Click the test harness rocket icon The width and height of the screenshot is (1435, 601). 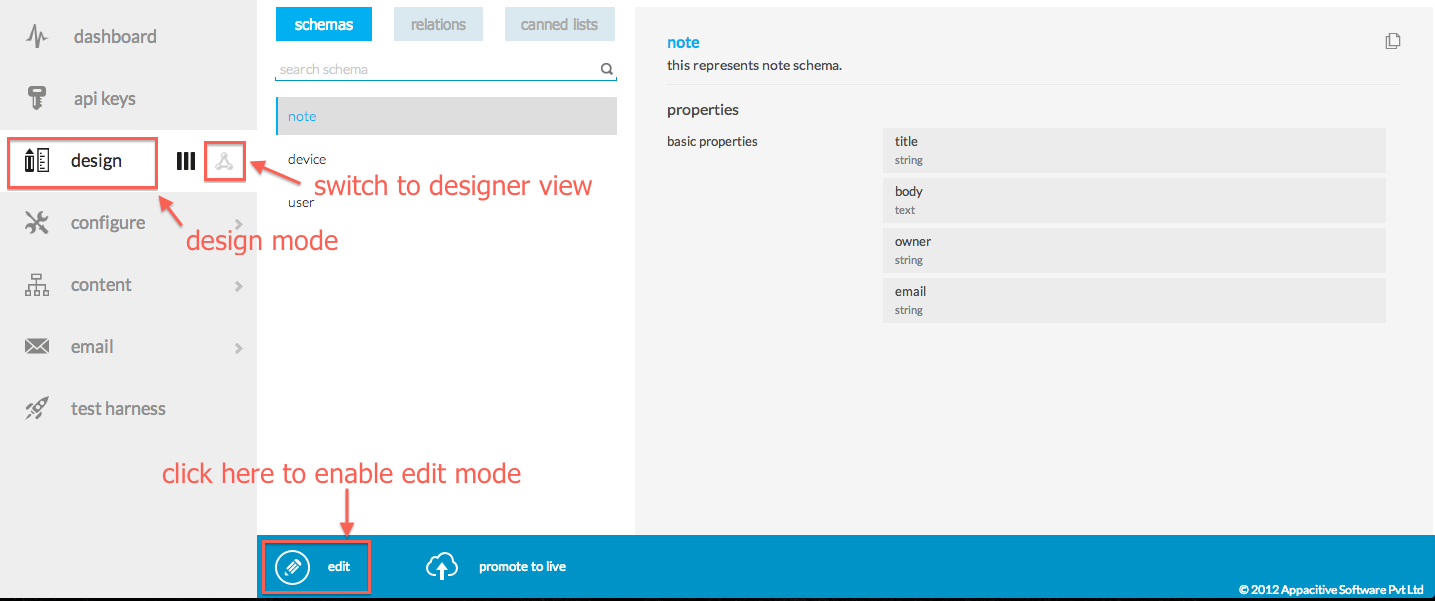37,408
